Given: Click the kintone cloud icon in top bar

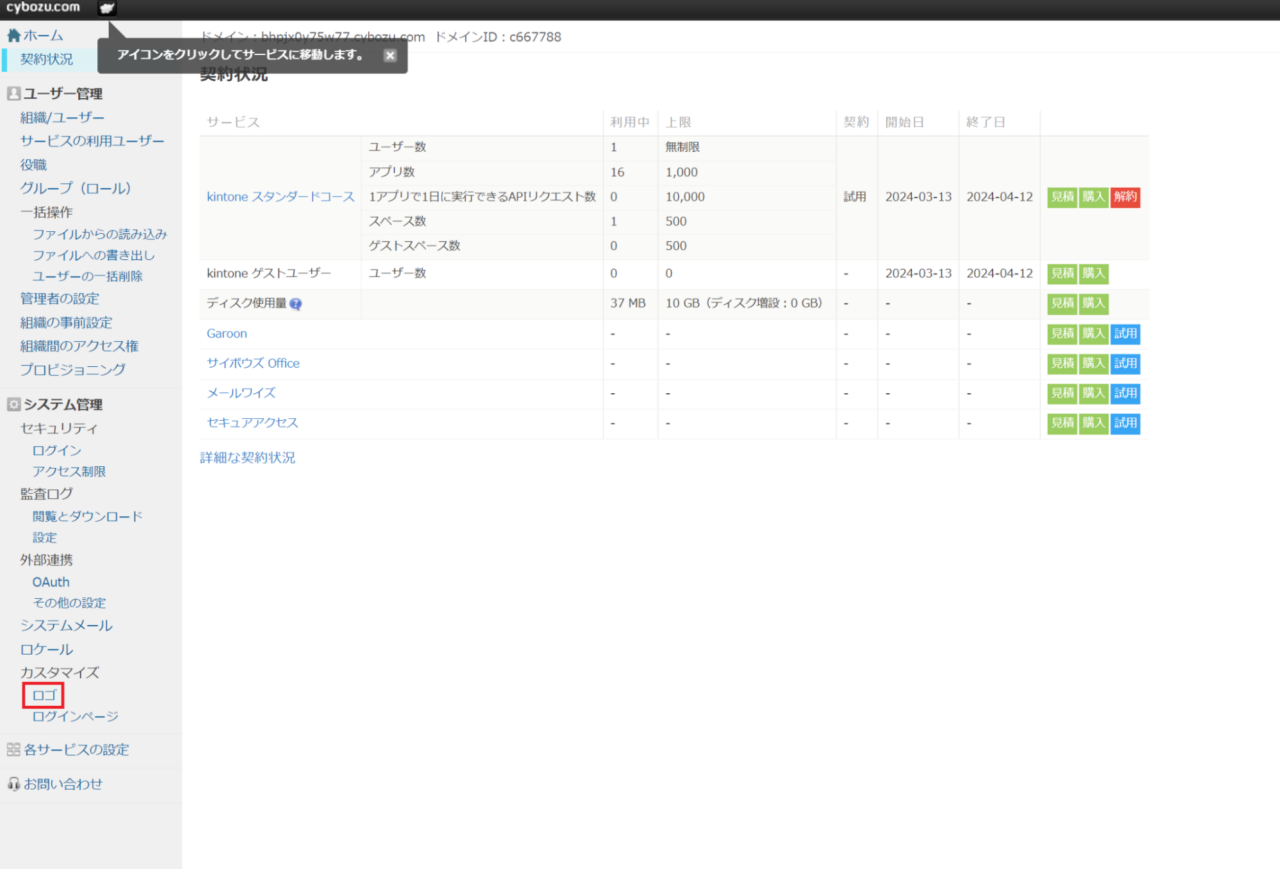Looking at the screenshot, I should point(107,8).
